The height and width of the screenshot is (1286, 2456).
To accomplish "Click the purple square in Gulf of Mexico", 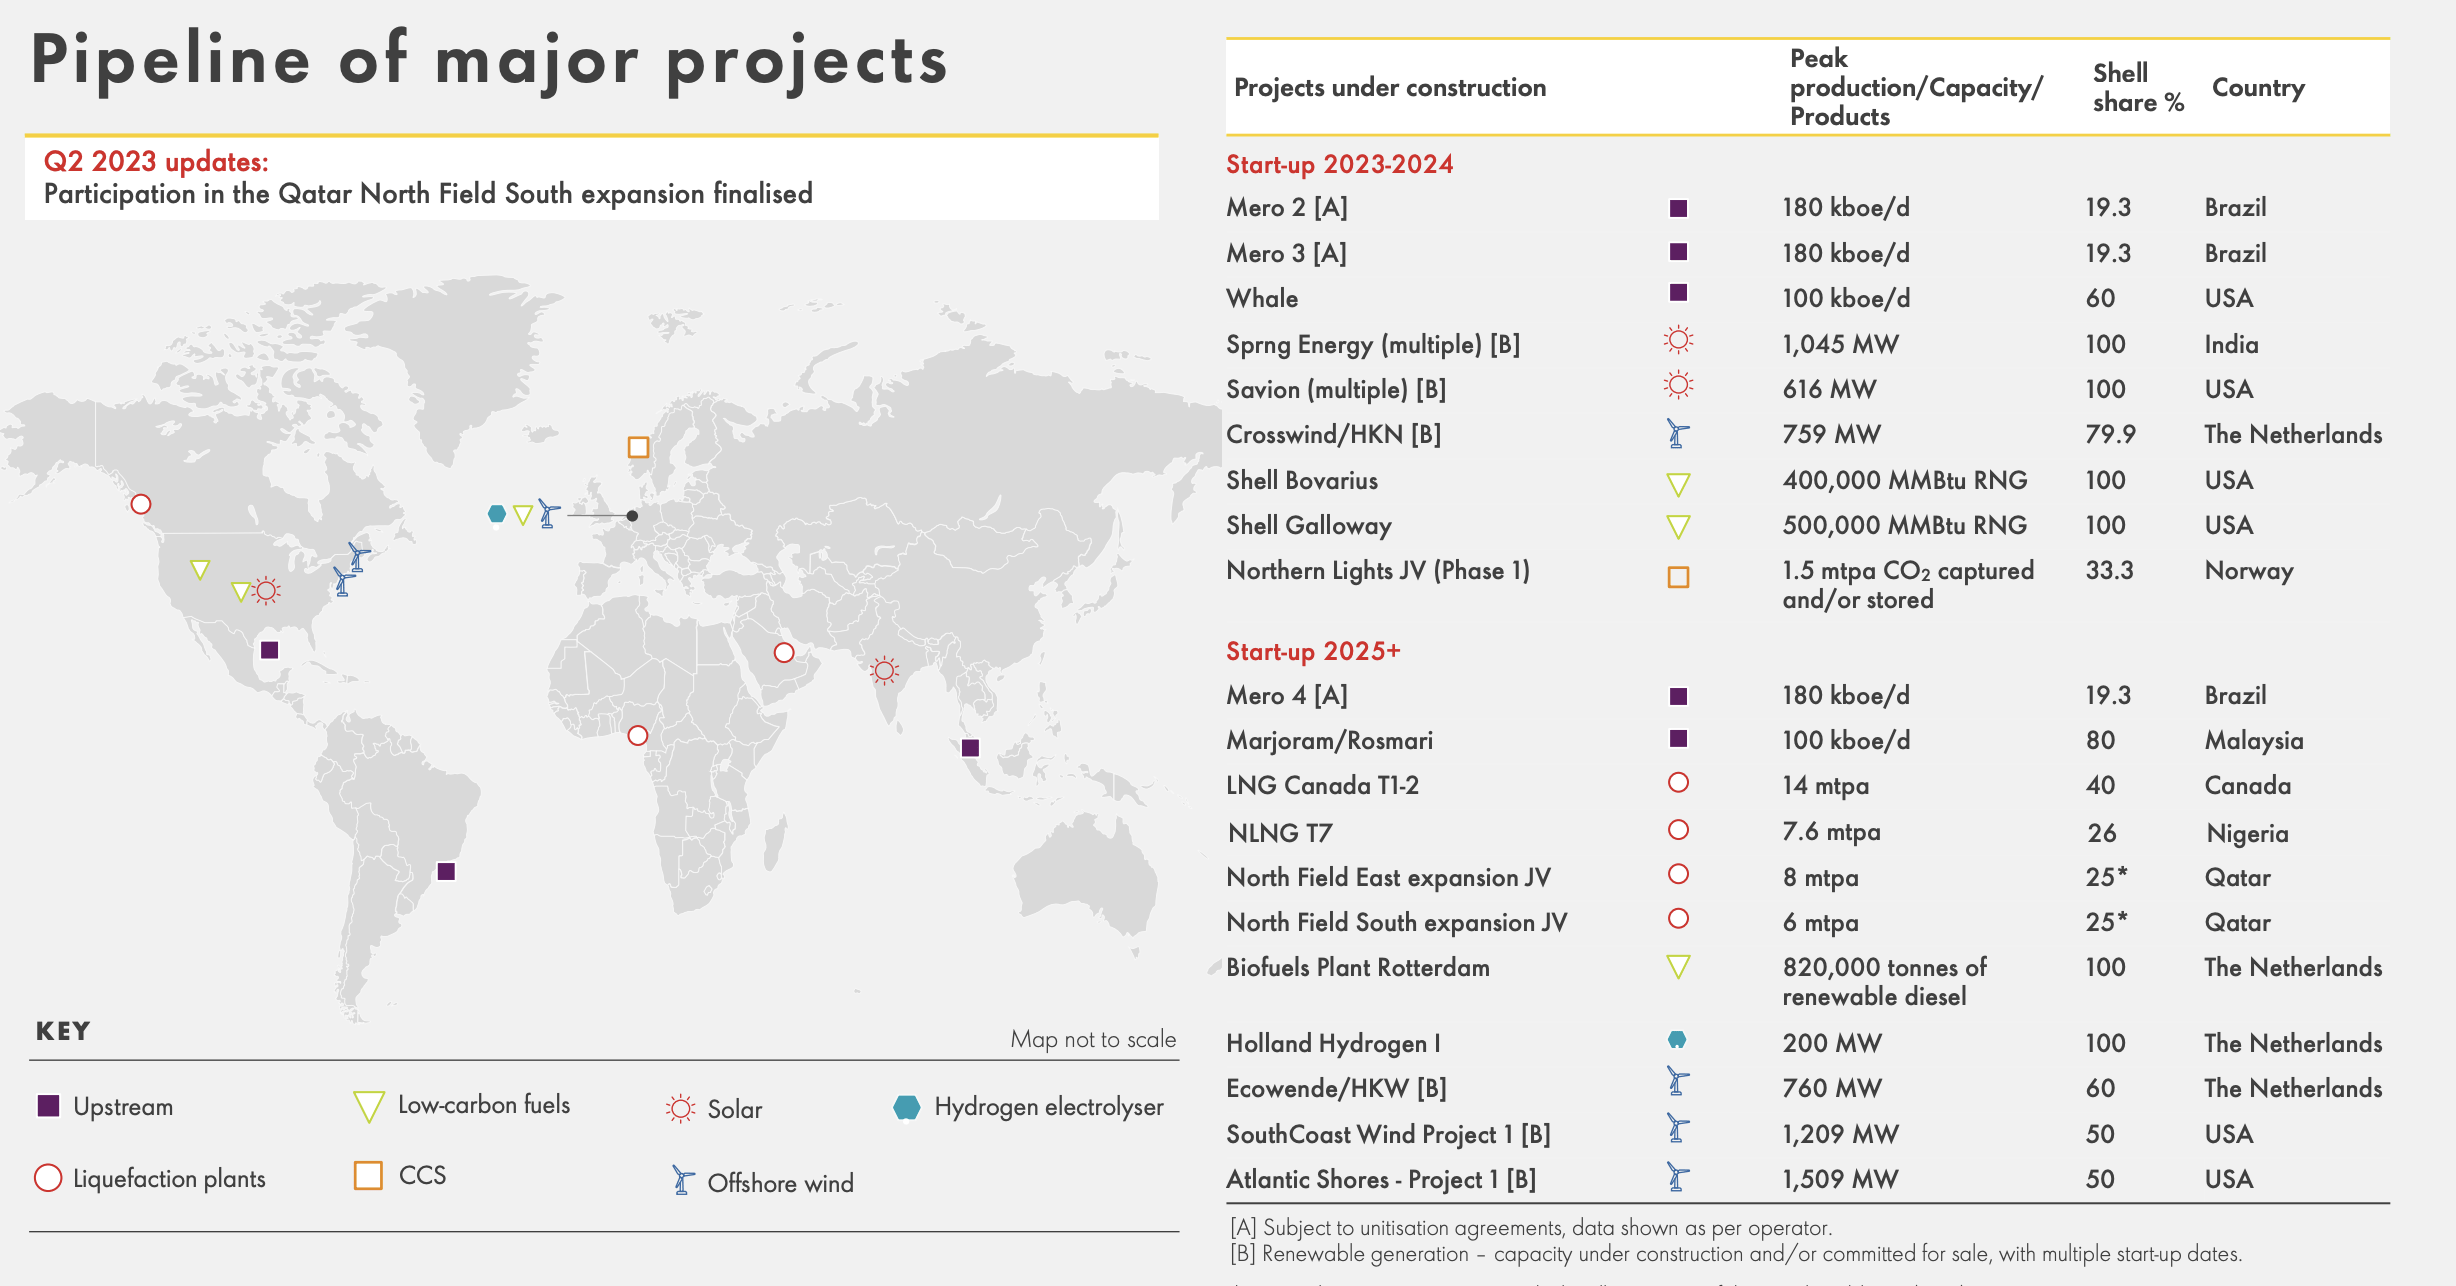I will pyautogui.click(x=269, y=650).
